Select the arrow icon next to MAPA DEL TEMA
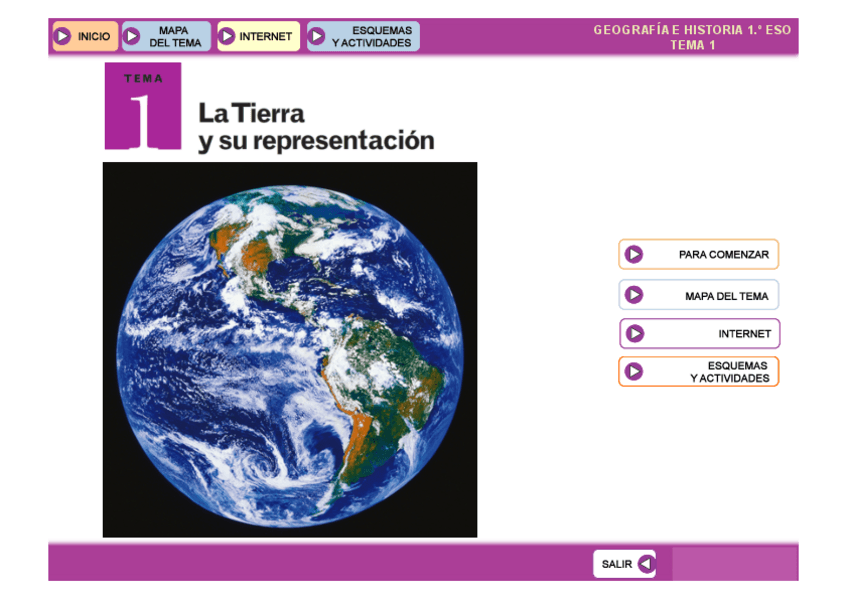 (132, 35)
